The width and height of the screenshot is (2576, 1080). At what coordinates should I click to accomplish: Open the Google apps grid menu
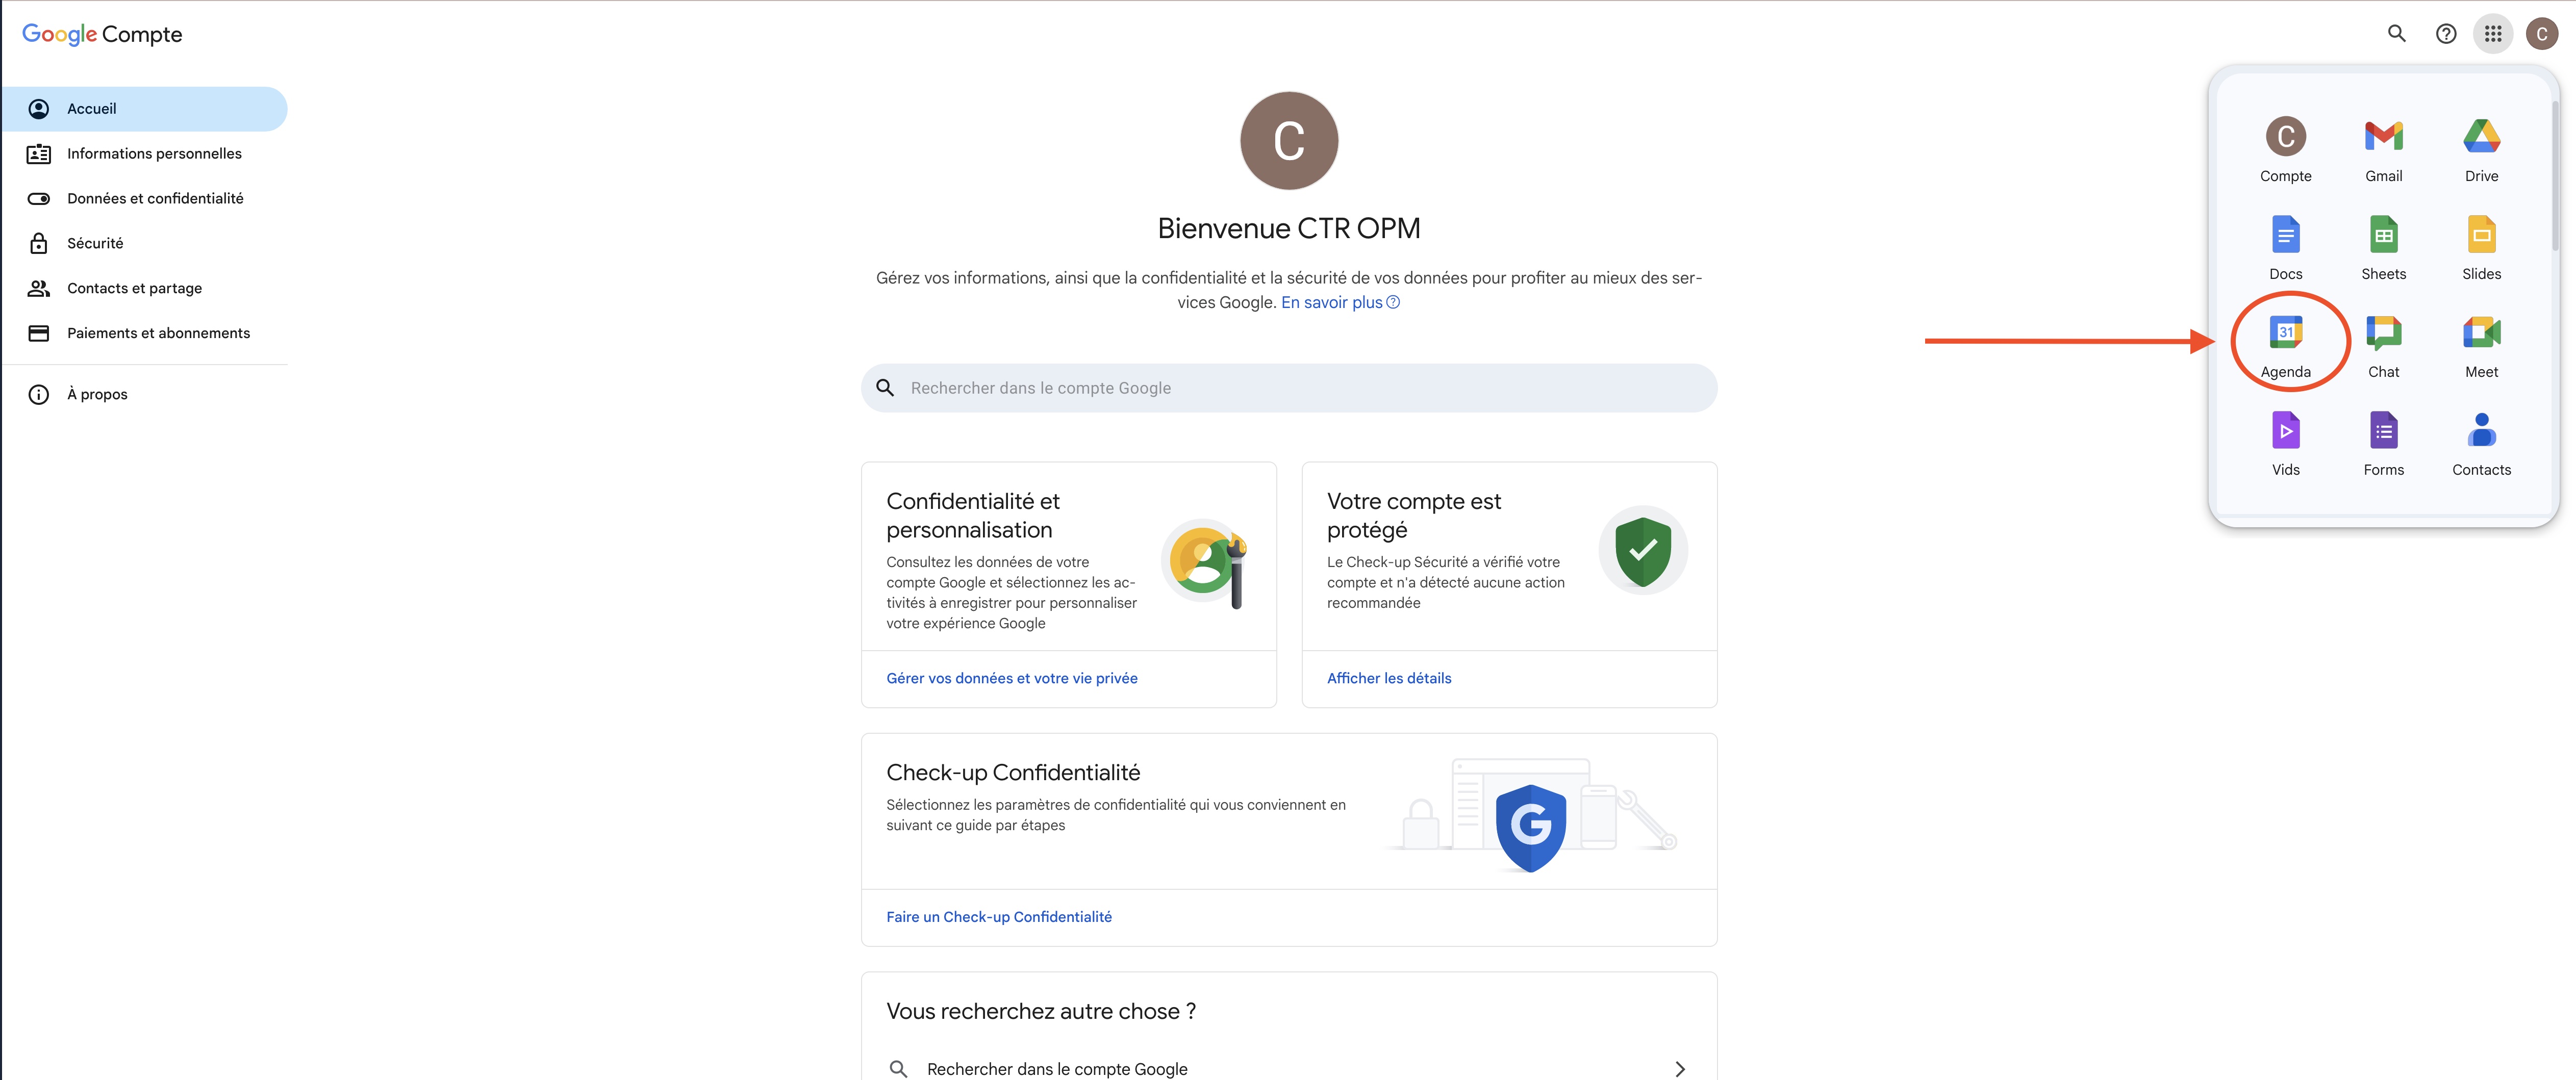pos(2494,33)
